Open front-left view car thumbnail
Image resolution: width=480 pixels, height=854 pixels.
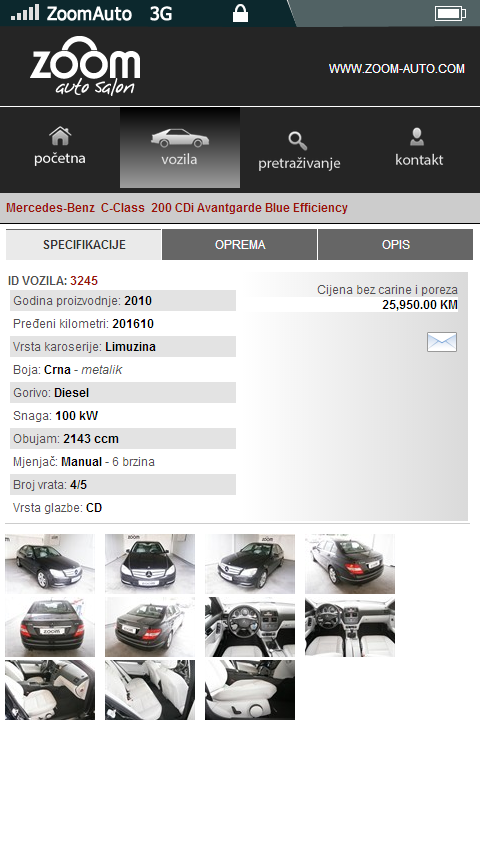pyautogui.click(x=50, y=564)
